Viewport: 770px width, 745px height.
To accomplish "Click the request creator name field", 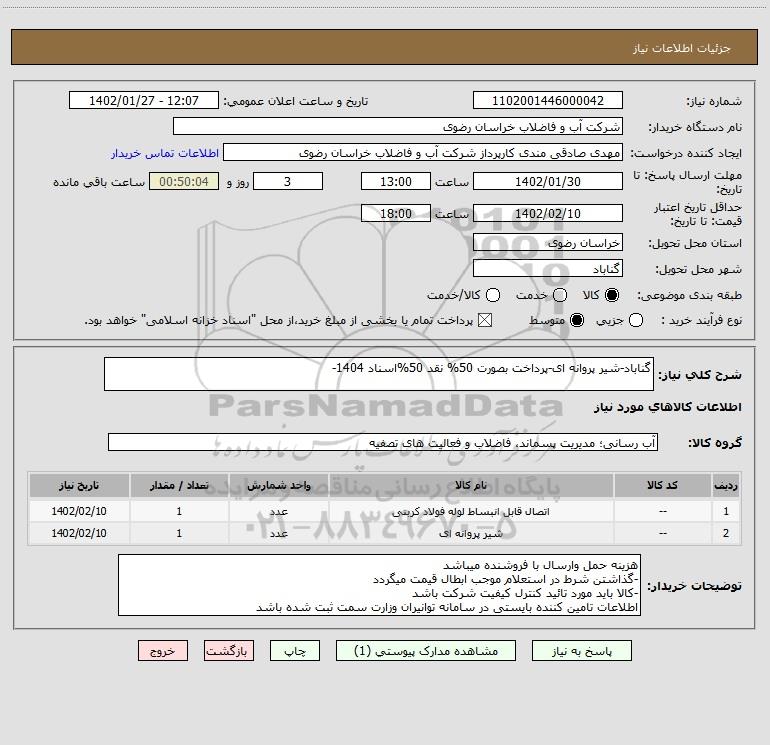I will (x=423, y=152).
